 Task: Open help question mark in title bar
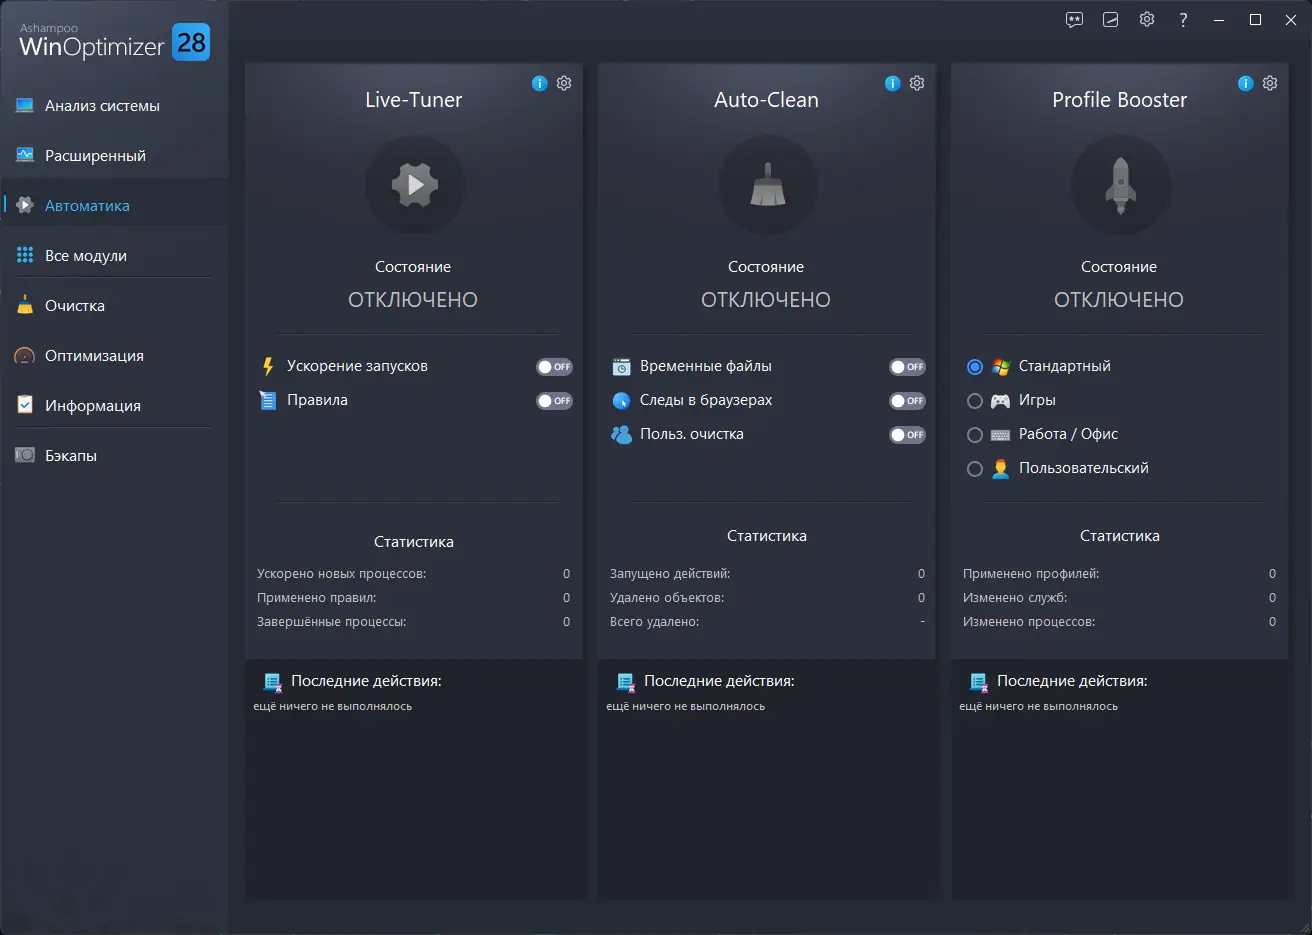[x=1183, y=20]
